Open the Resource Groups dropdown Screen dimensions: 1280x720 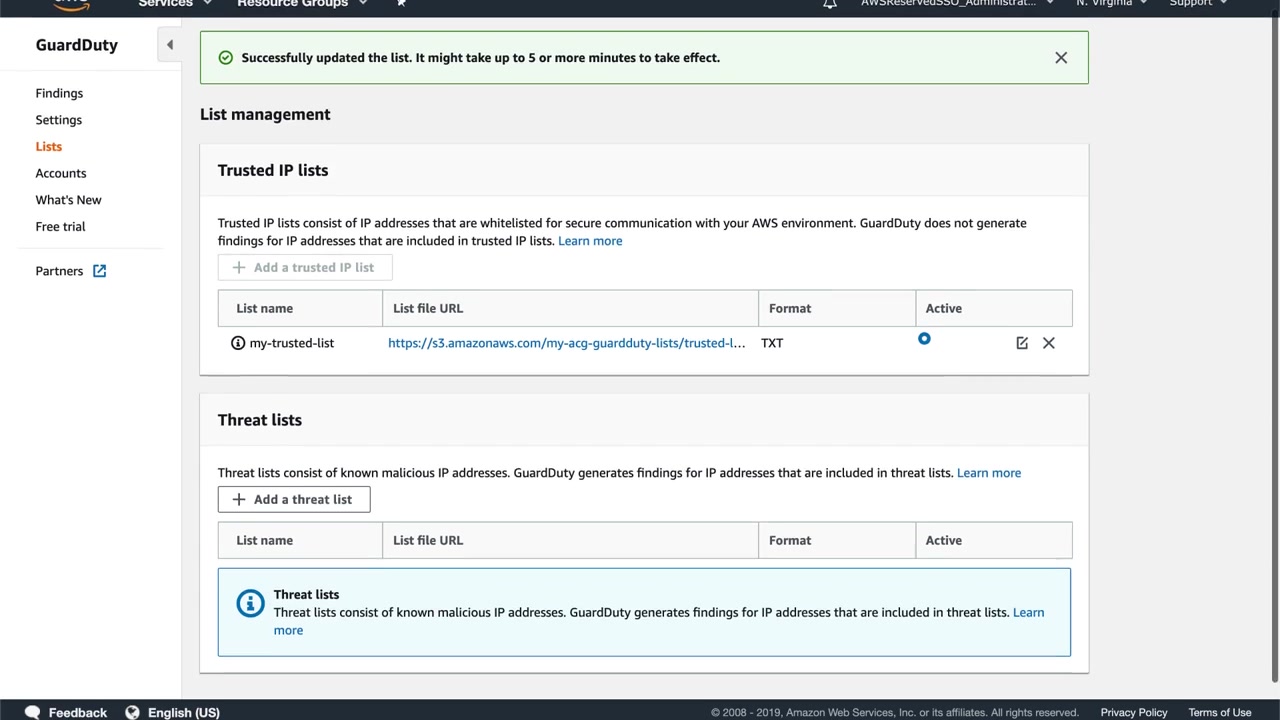point(301,4)
